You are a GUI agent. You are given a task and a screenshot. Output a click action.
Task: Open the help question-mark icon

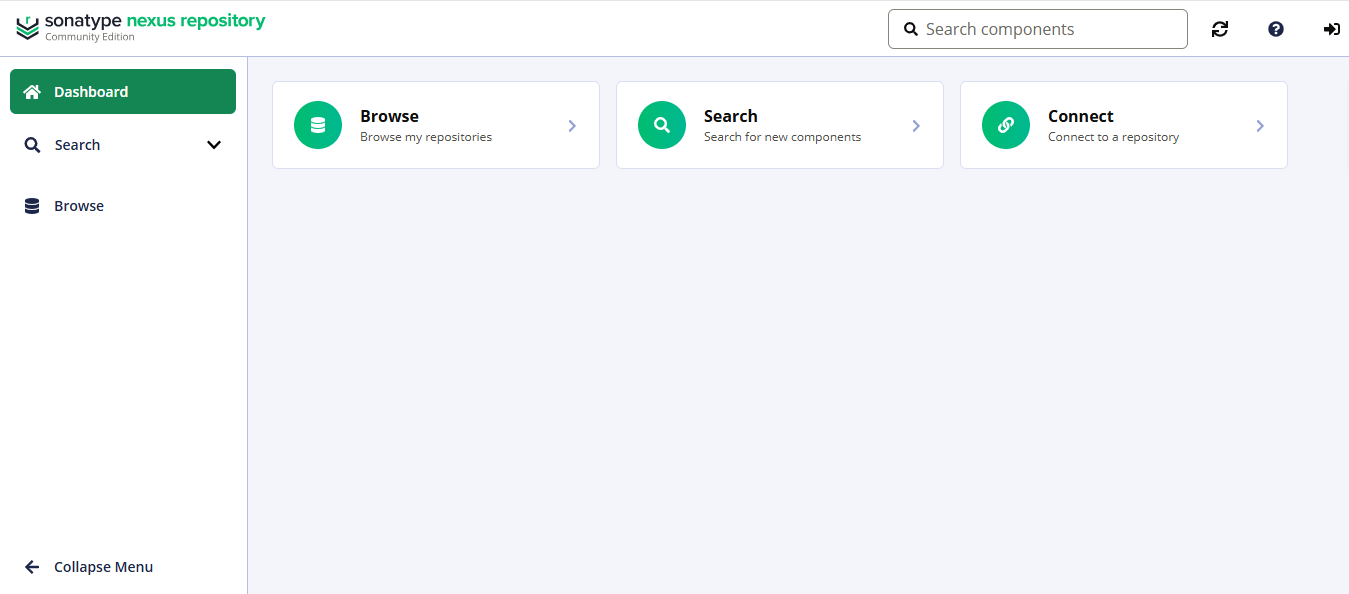(x=1276, y=29)
